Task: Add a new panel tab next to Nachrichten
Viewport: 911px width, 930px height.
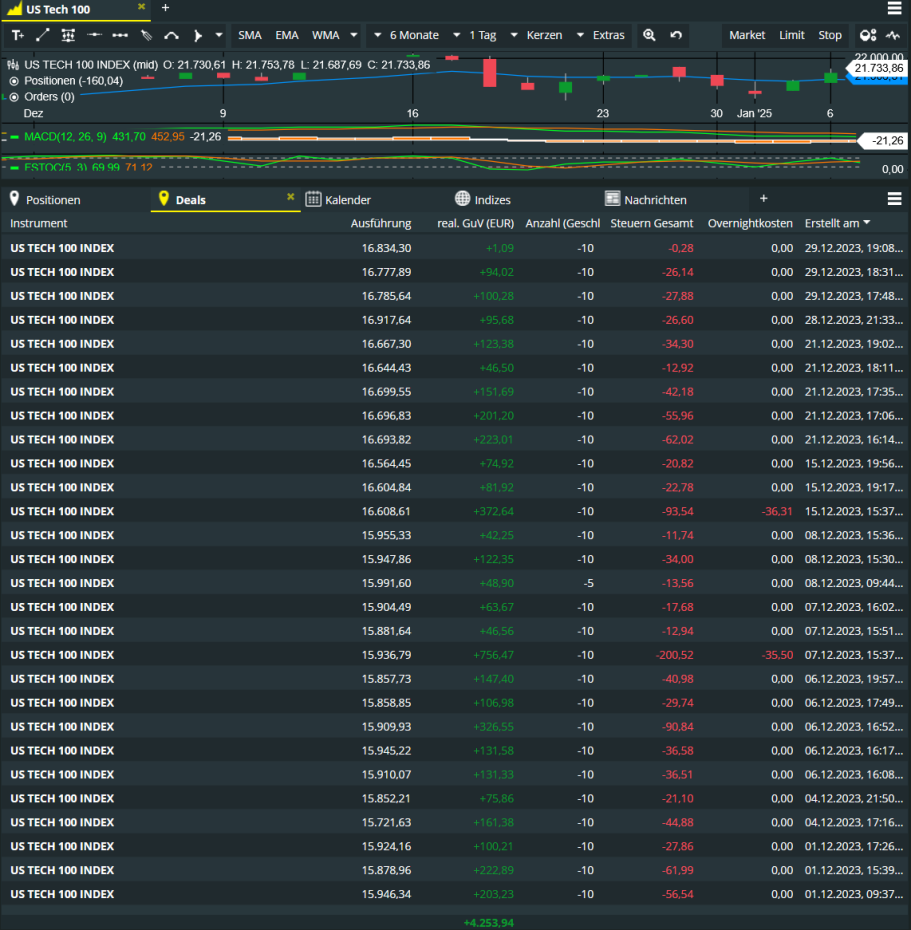Action: click(x=764, y=199)
